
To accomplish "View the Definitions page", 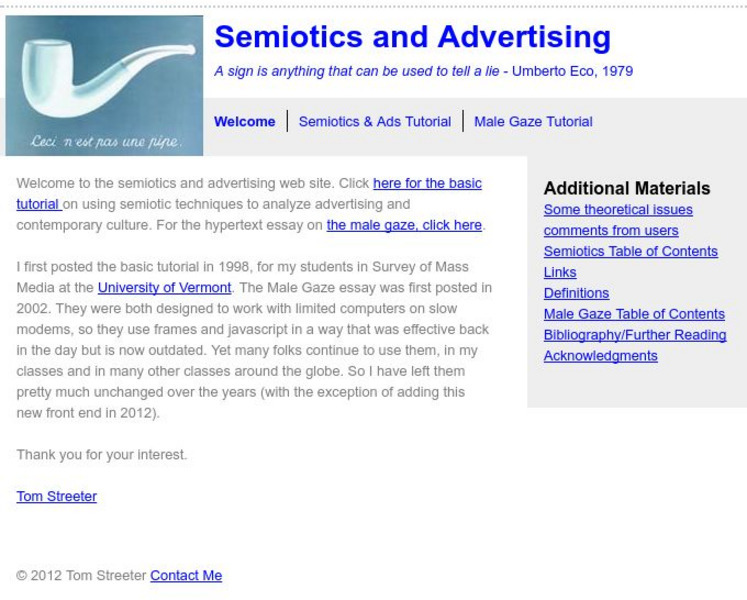I will coord(576,294).
